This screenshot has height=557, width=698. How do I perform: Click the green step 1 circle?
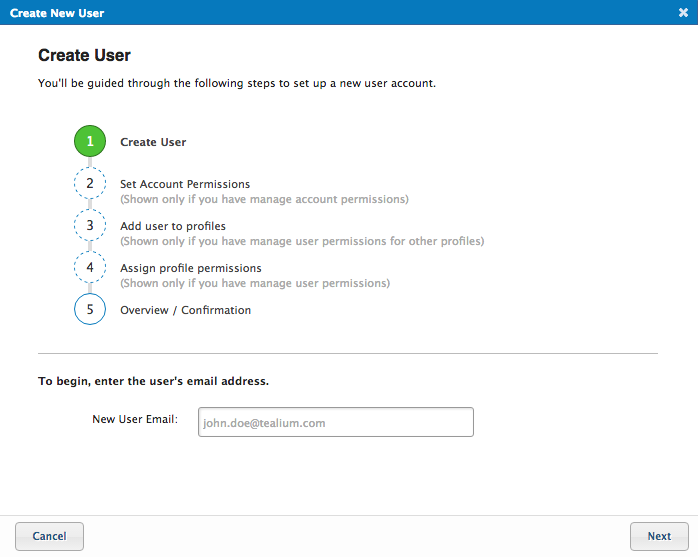coord(90,142)
